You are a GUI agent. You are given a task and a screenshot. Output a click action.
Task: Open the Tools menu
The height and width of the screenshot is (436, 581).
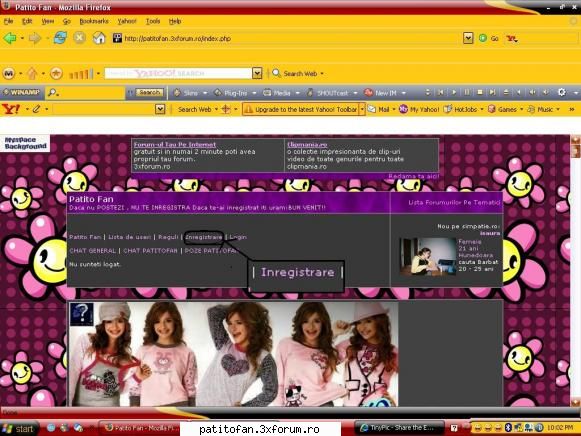(153, 21)
